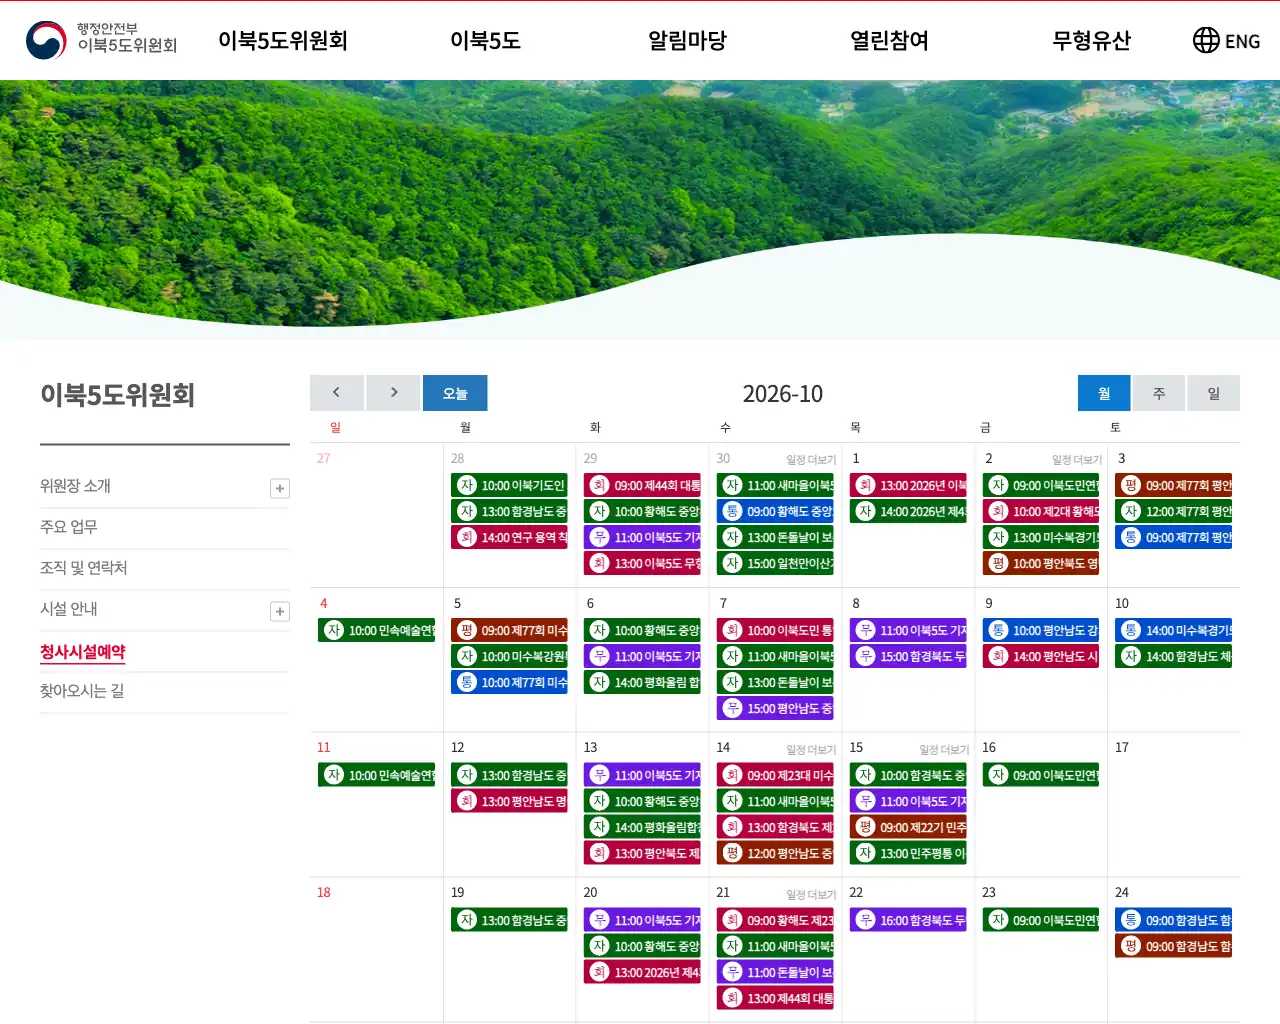
Task: Expand the 시설 안내 submenu plus icon
Action: (280, 611)
